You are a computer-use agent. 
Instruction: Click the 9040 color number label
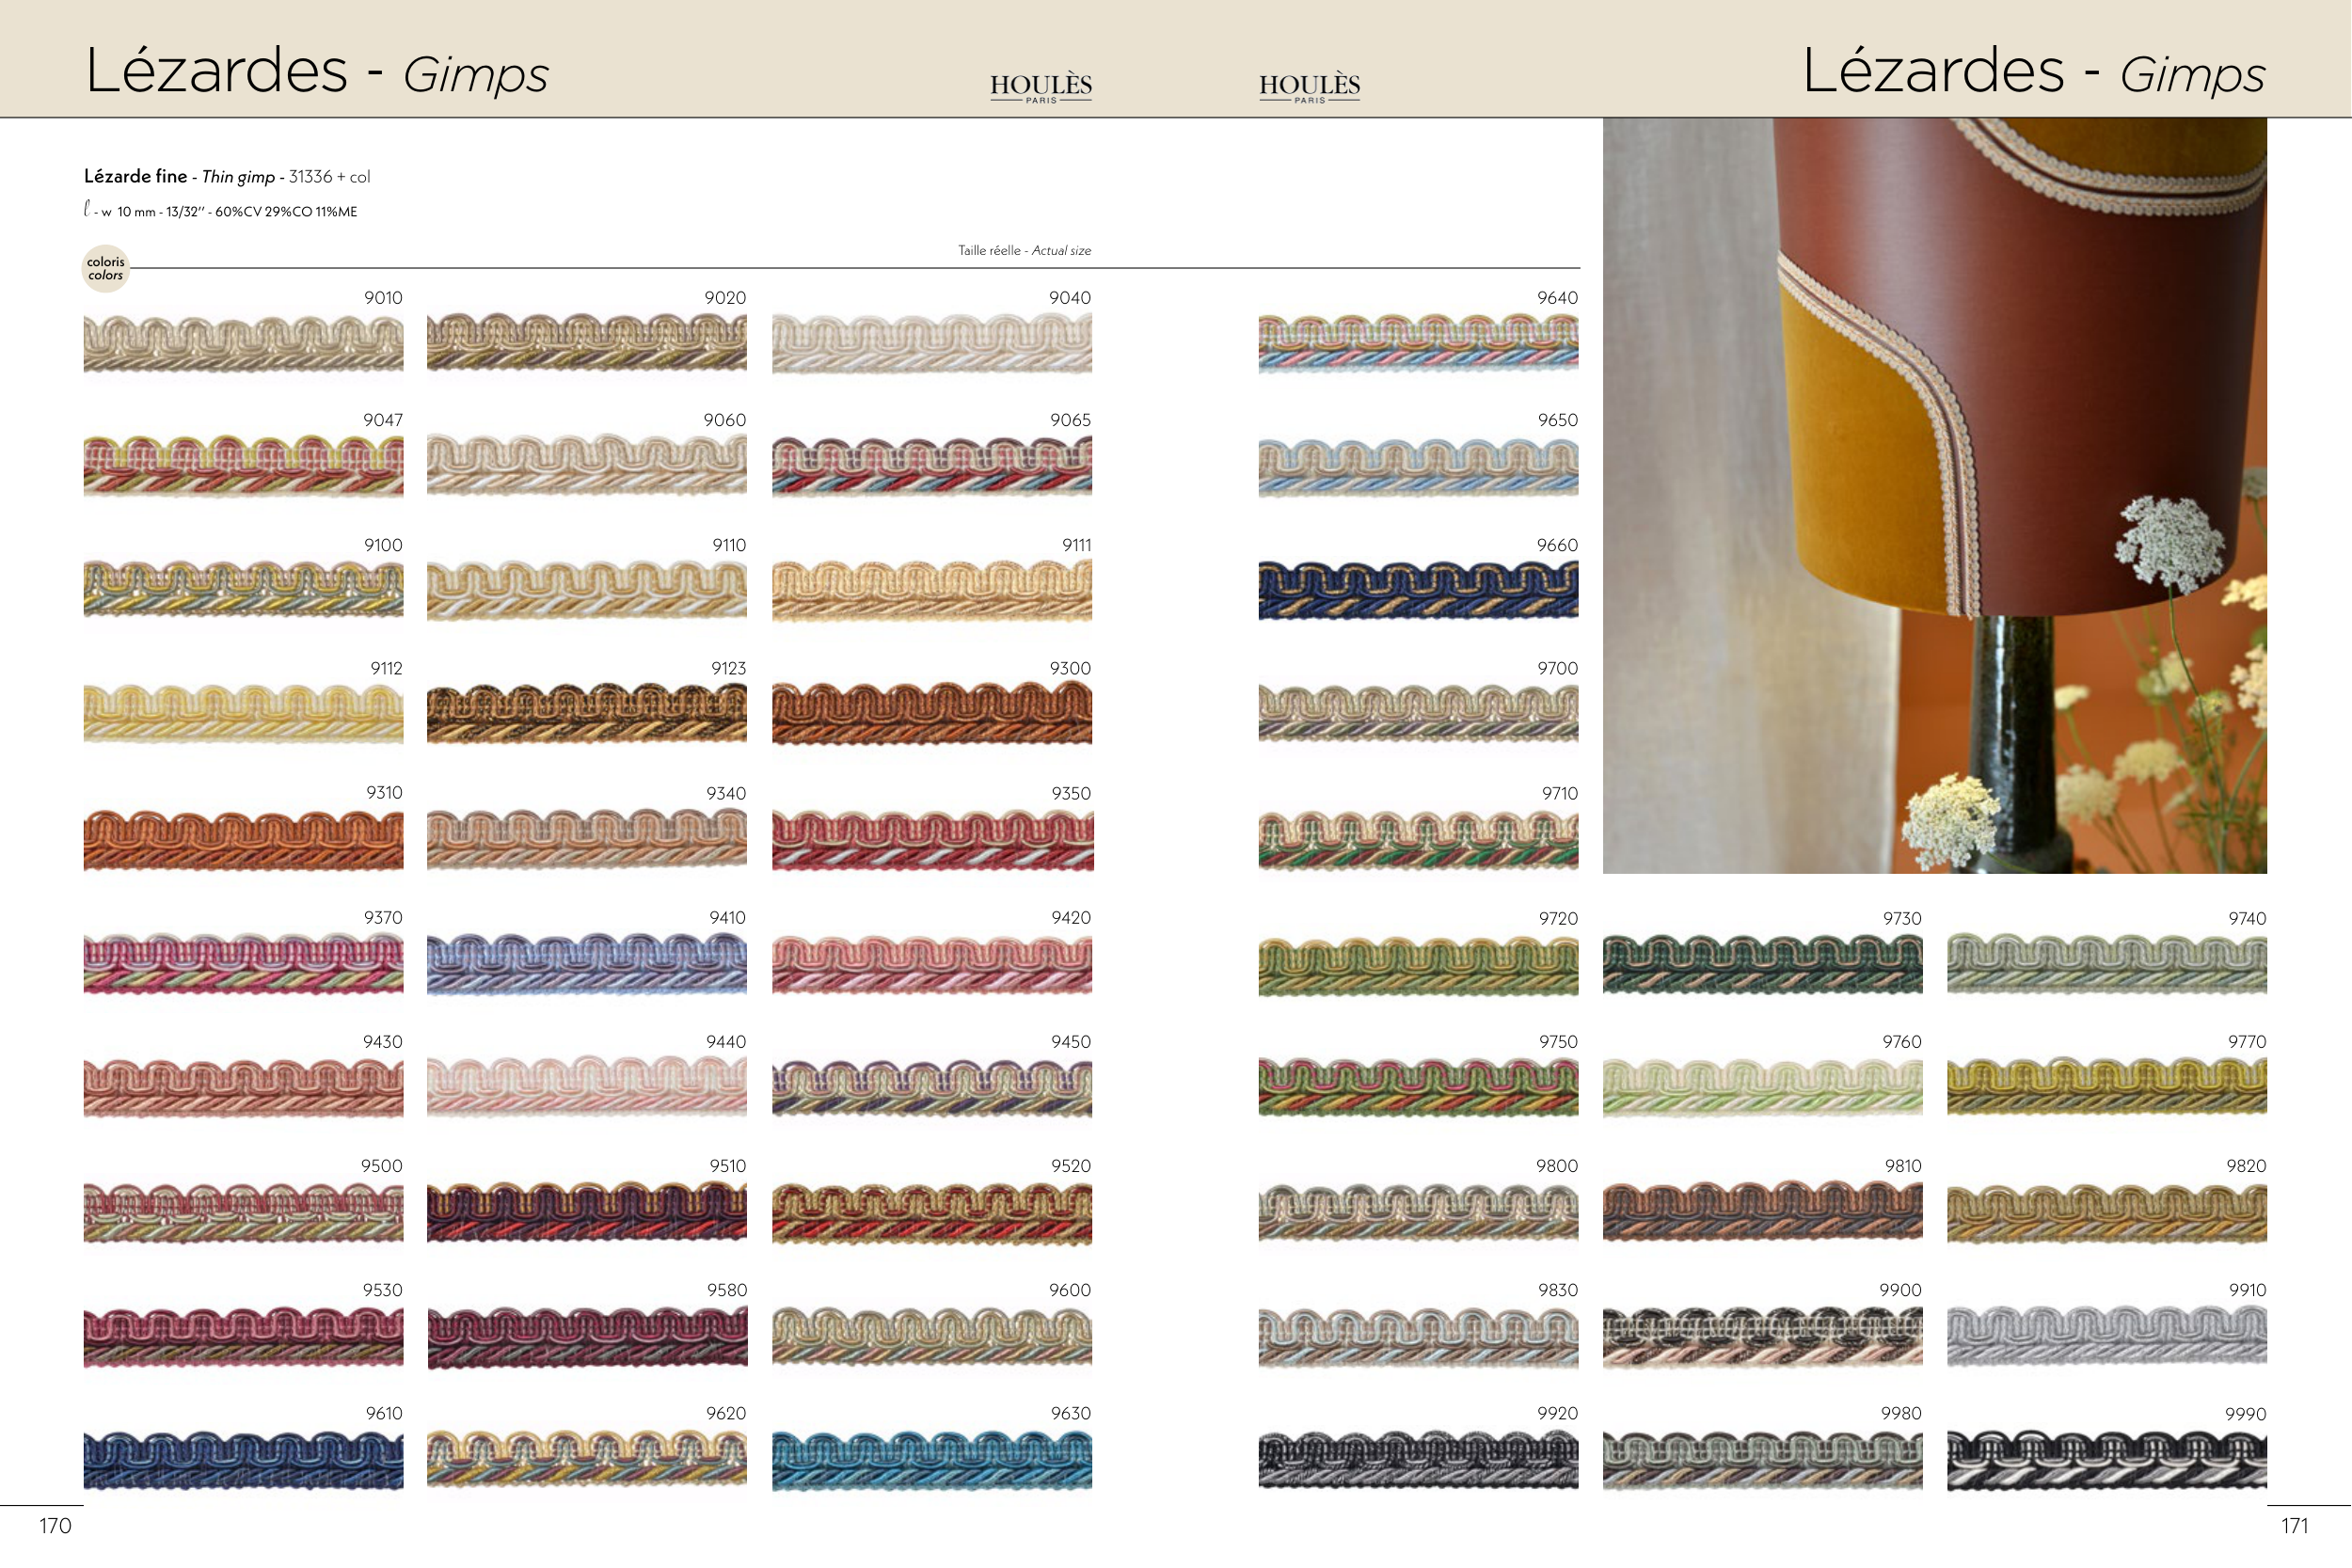(1069, 298)
